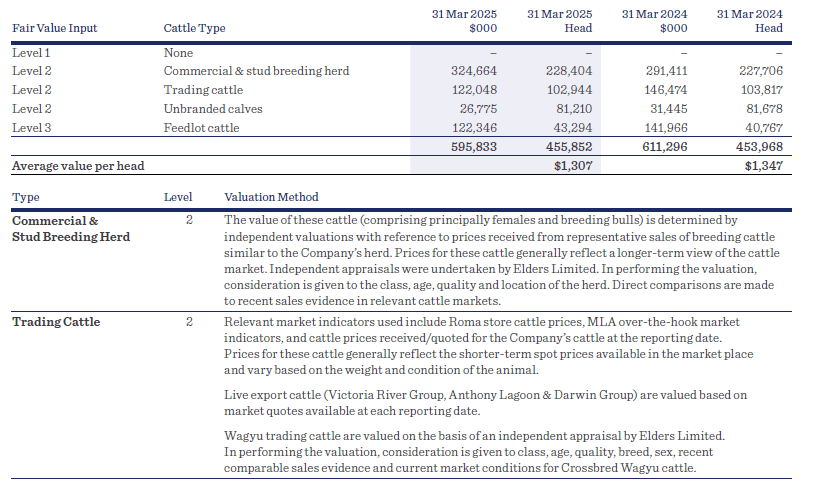Click the Level 3 fair value input cell
The width and height of the screenshot is (824, 485).
pos(32,128)
